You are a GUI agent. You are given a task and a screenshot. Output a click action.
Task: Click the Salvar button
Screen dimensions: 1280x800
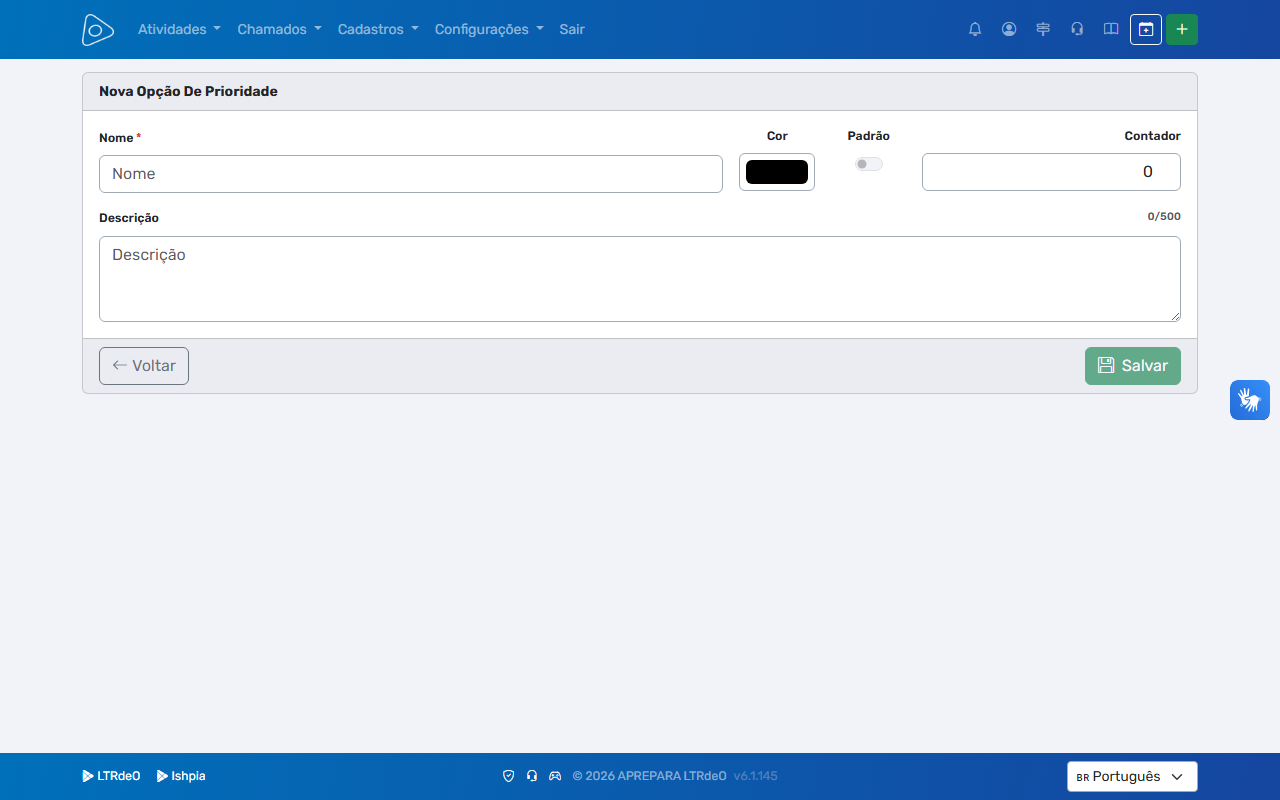click(1133, 366)
